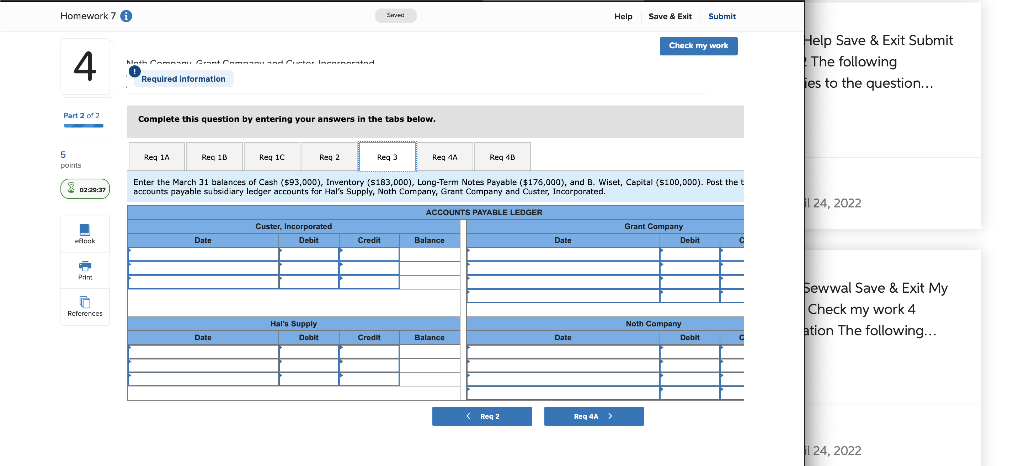Switch to the Req 1B tab
Screen dimensions: 1024x466
point(214,157)
